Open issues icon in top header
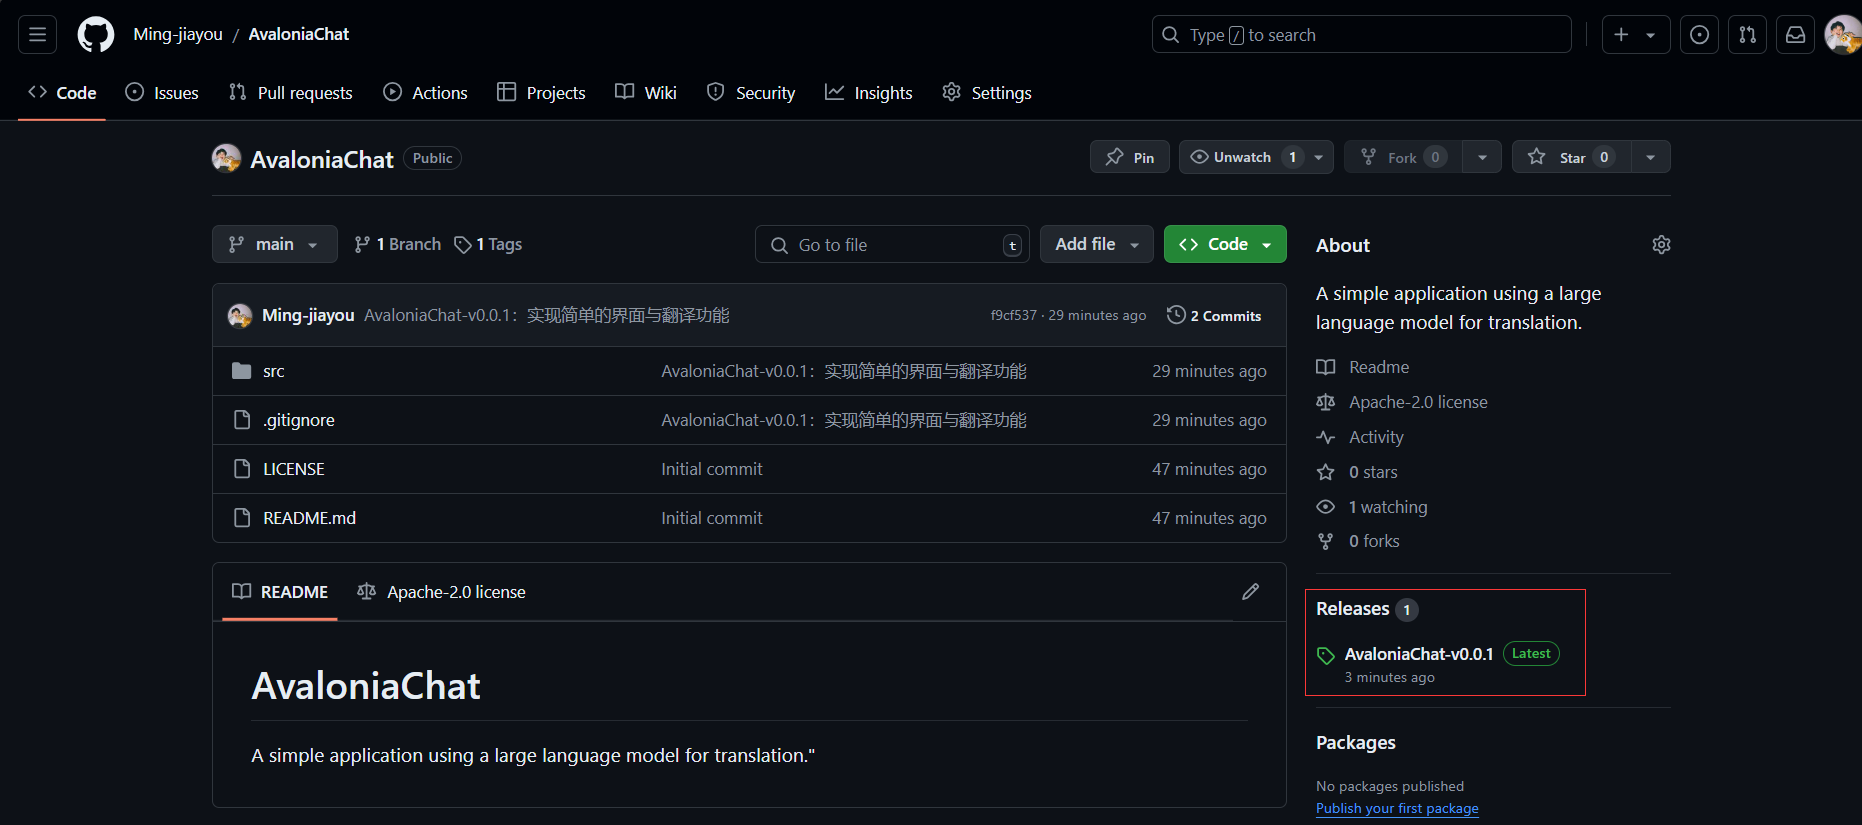This screenshot has height=825, width=1862. [1699, 35]
